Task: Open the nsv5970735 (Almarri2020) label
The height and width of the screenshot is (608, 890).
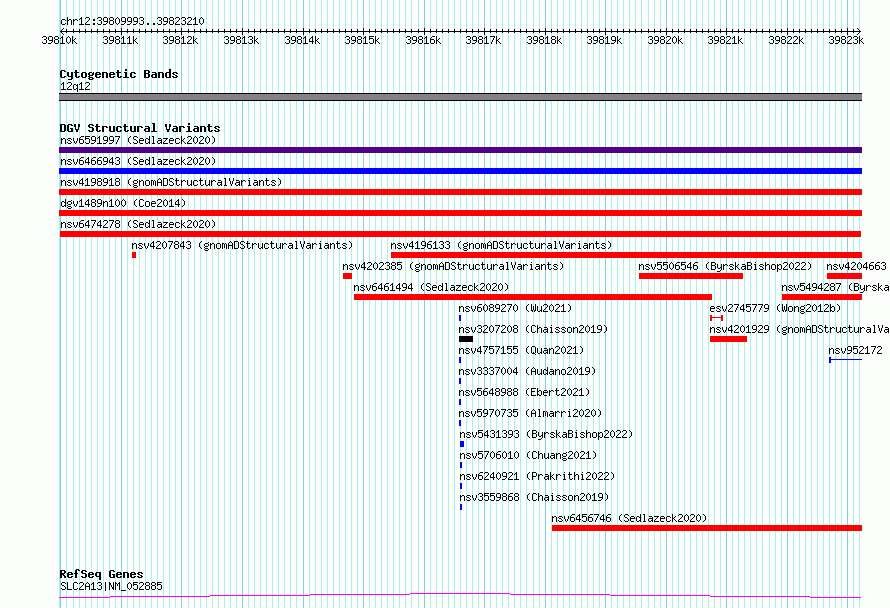Action: [531, 413]
